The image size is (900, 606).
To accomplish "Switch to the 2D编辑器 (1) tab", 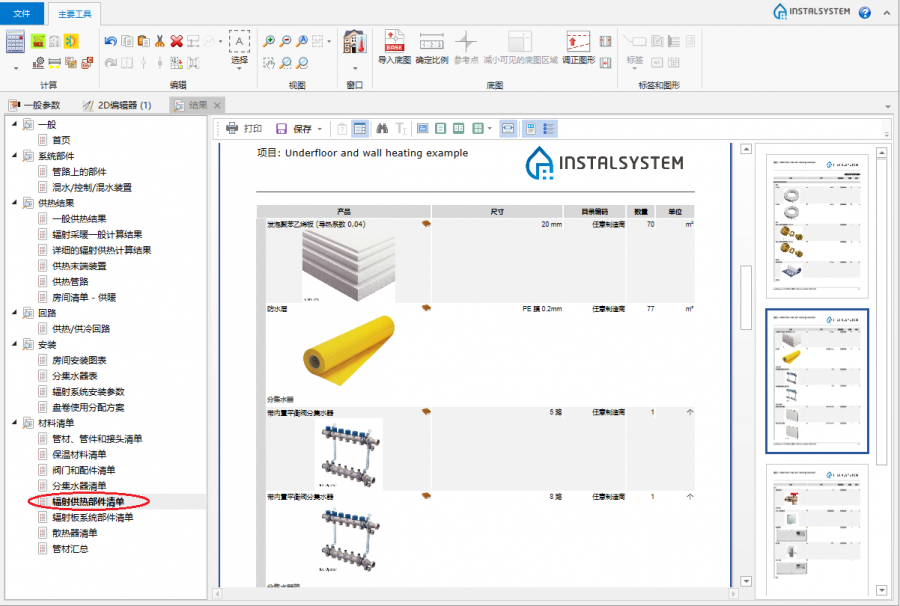I will pyautogui.click(x=118, y=105).
